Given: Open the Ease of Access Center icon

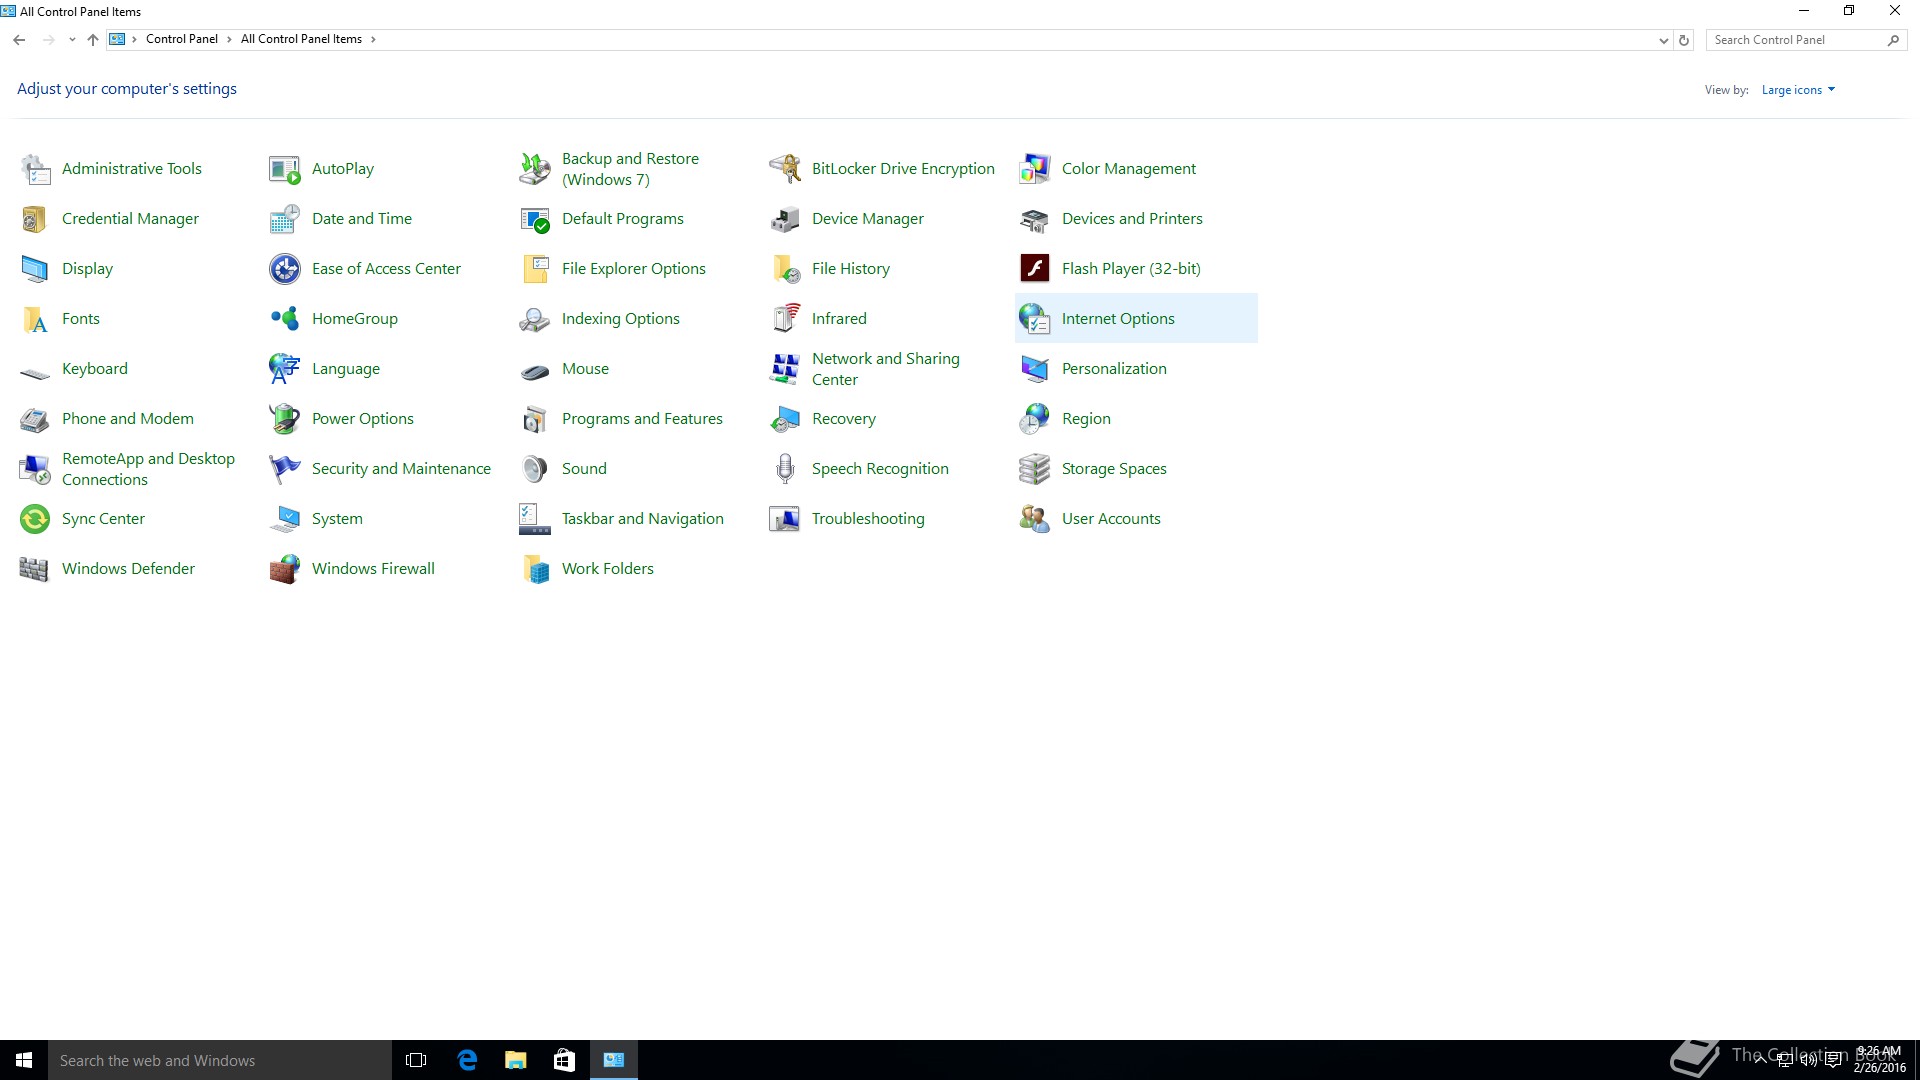Looking at the screenshot, I should pos(285,269).
